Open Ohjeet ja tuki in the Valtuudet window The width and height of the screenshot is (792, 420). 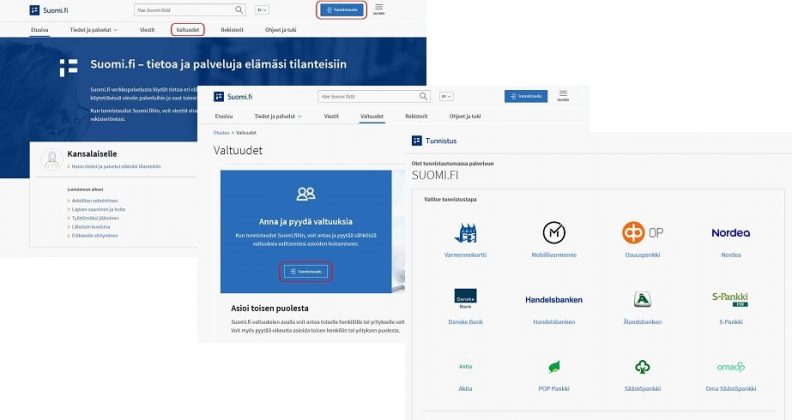[x=465, y=116]
